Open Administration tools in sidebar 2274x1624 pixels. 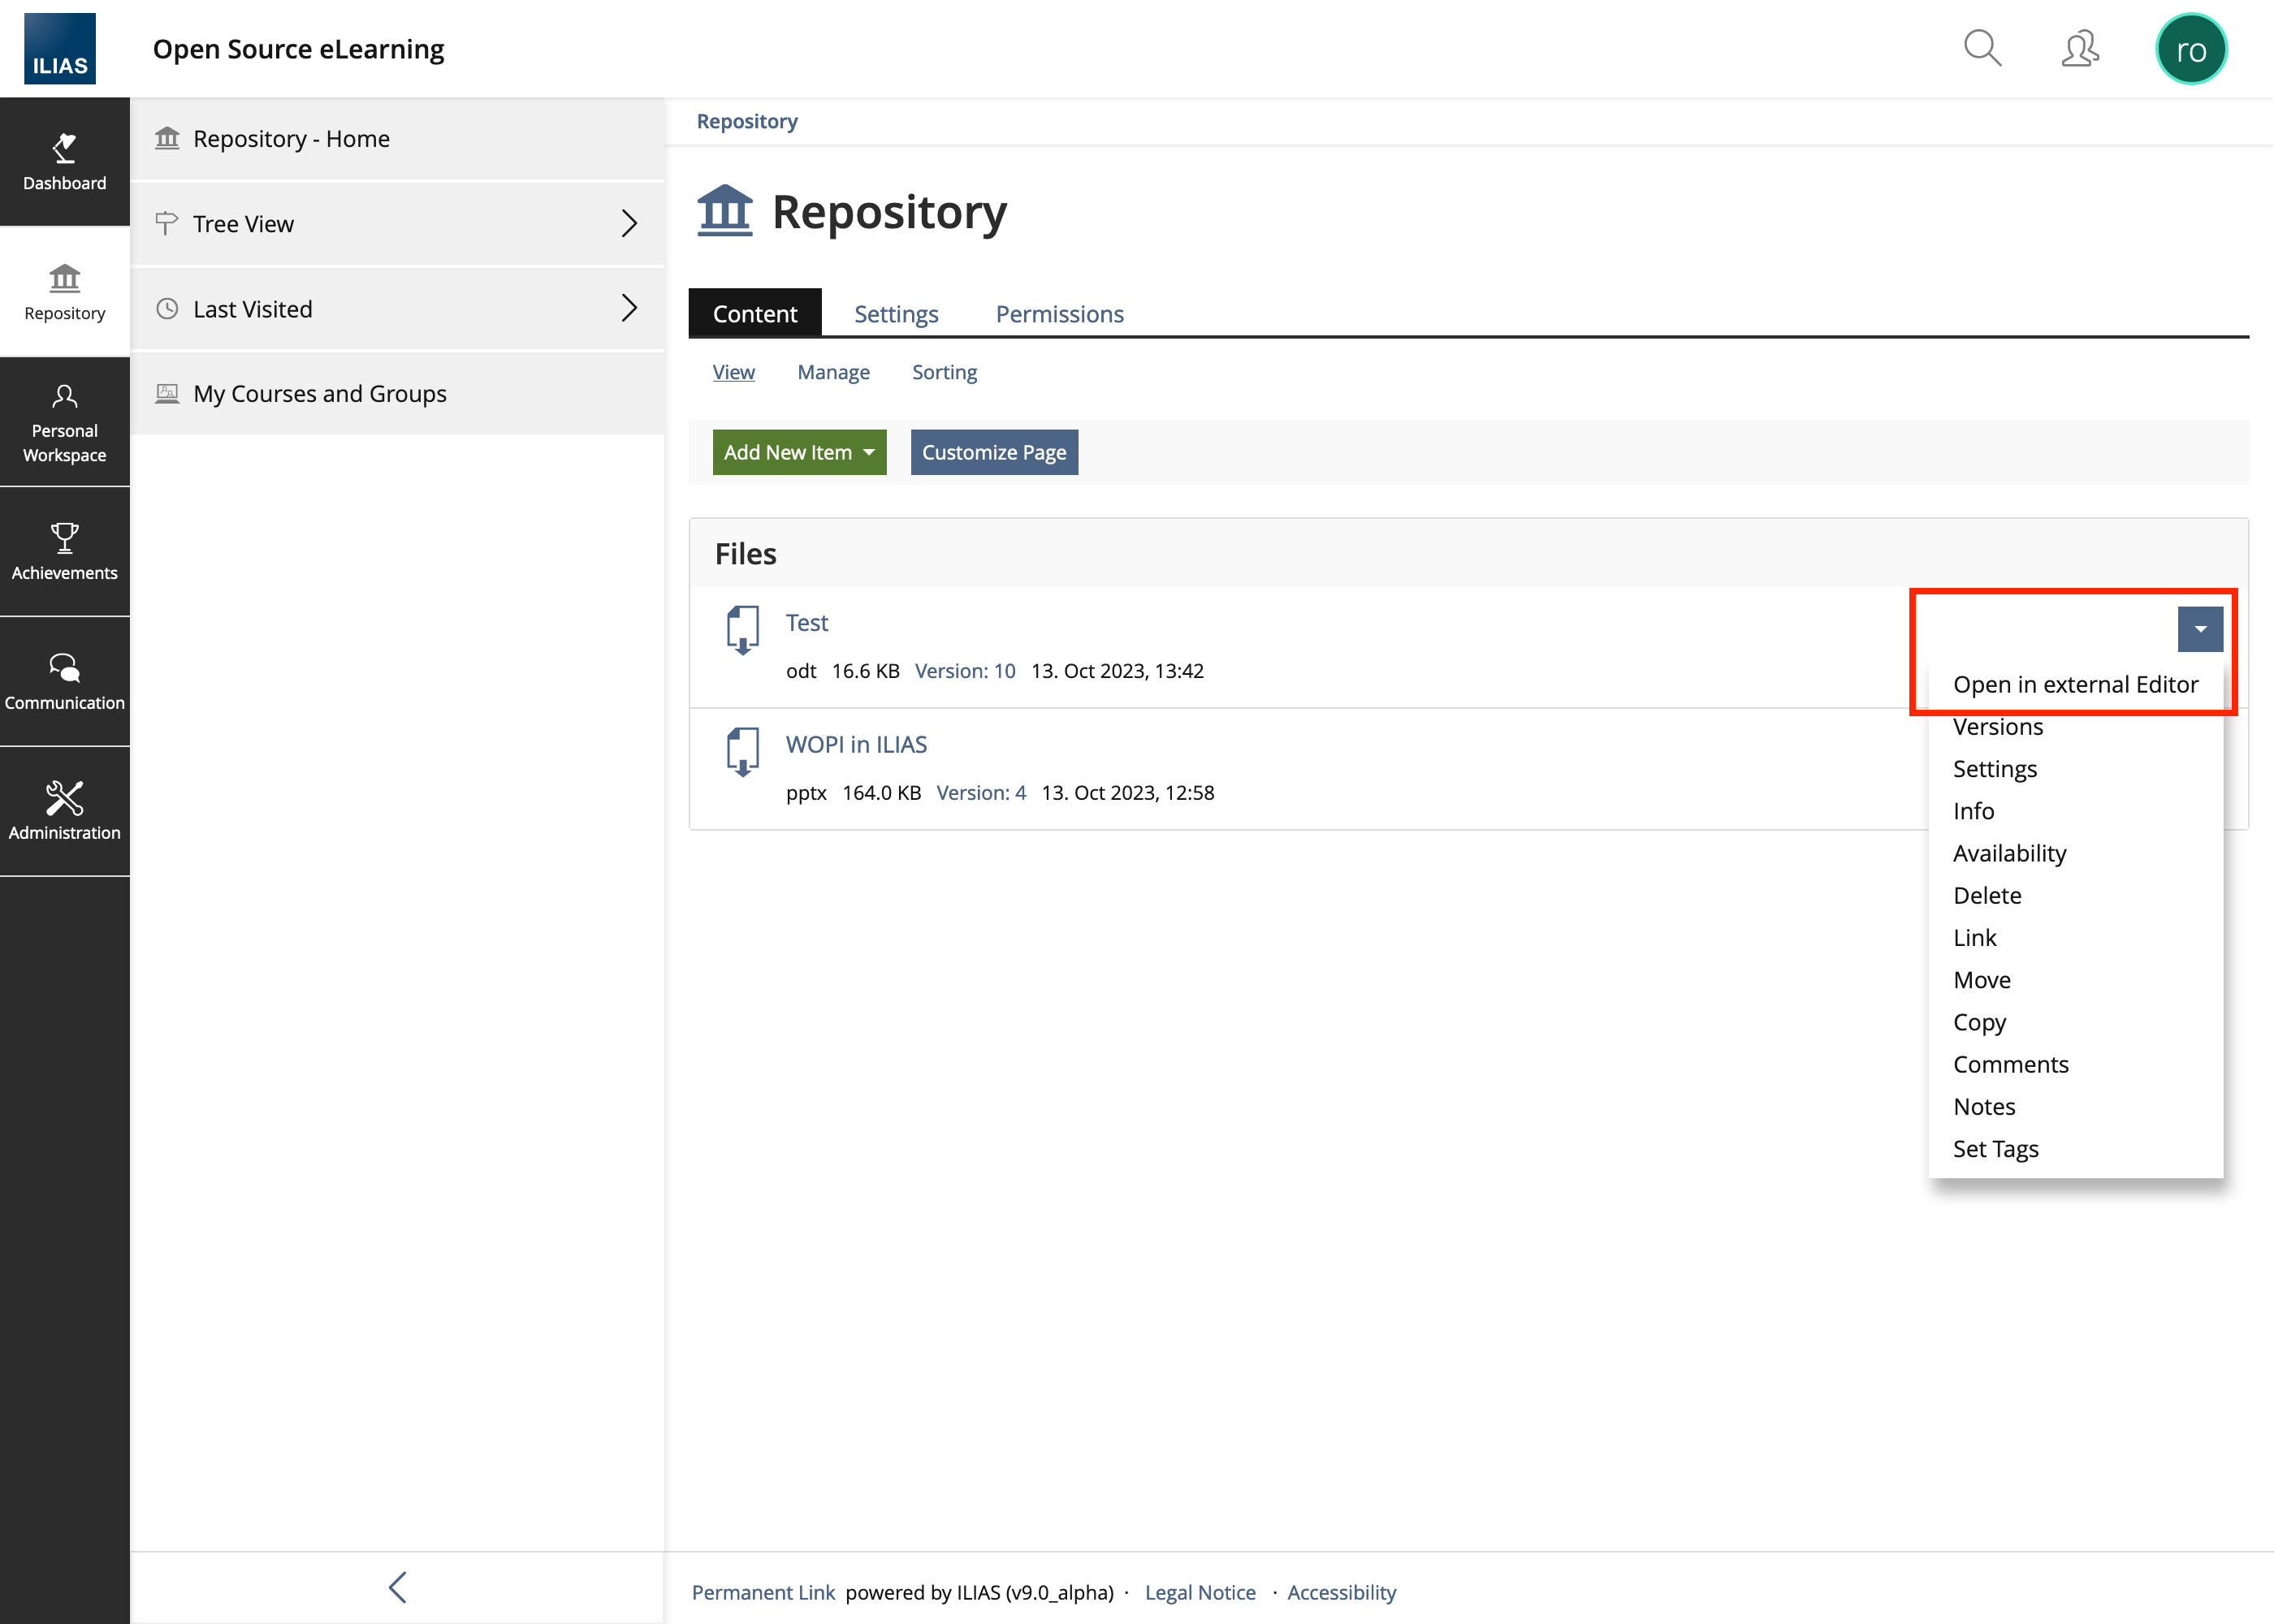65,811
